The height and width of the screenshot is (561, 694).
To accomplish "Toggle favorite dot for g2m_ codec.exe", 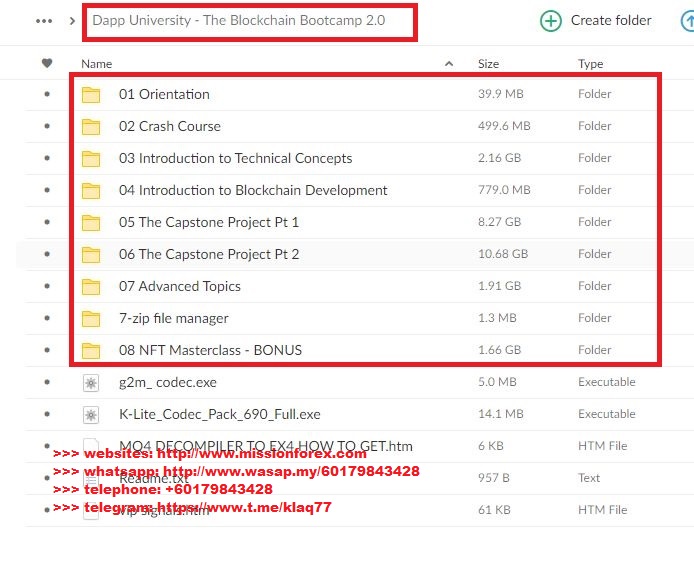I will 47,382.
